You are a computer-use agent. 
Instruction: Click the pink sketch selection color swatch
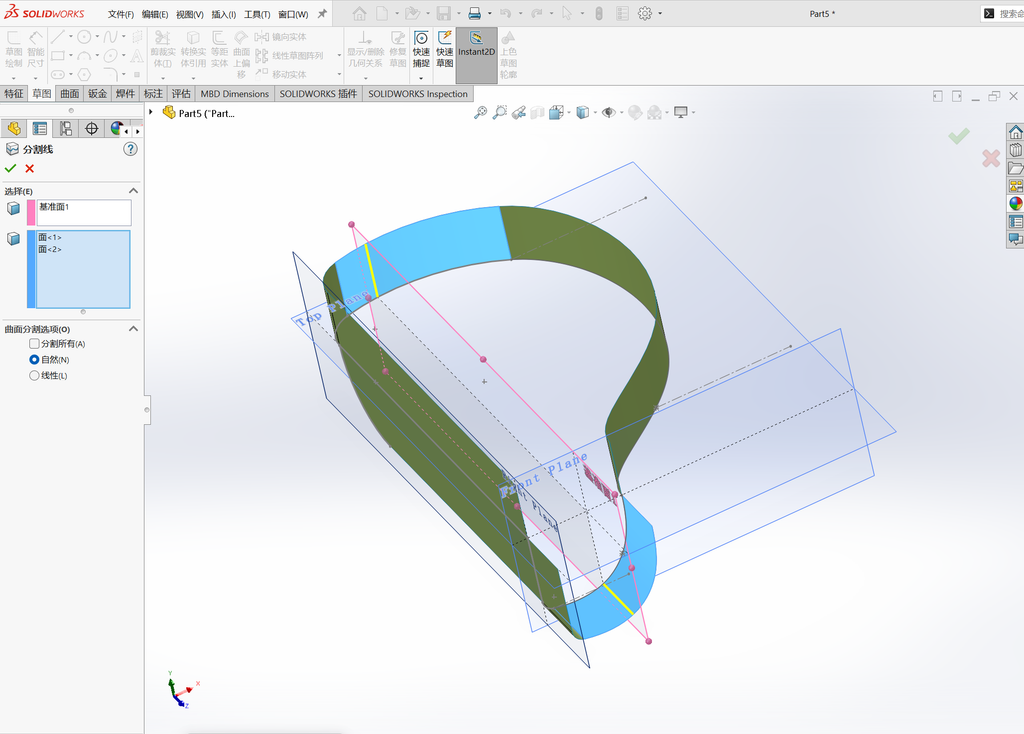coord(31,213)
